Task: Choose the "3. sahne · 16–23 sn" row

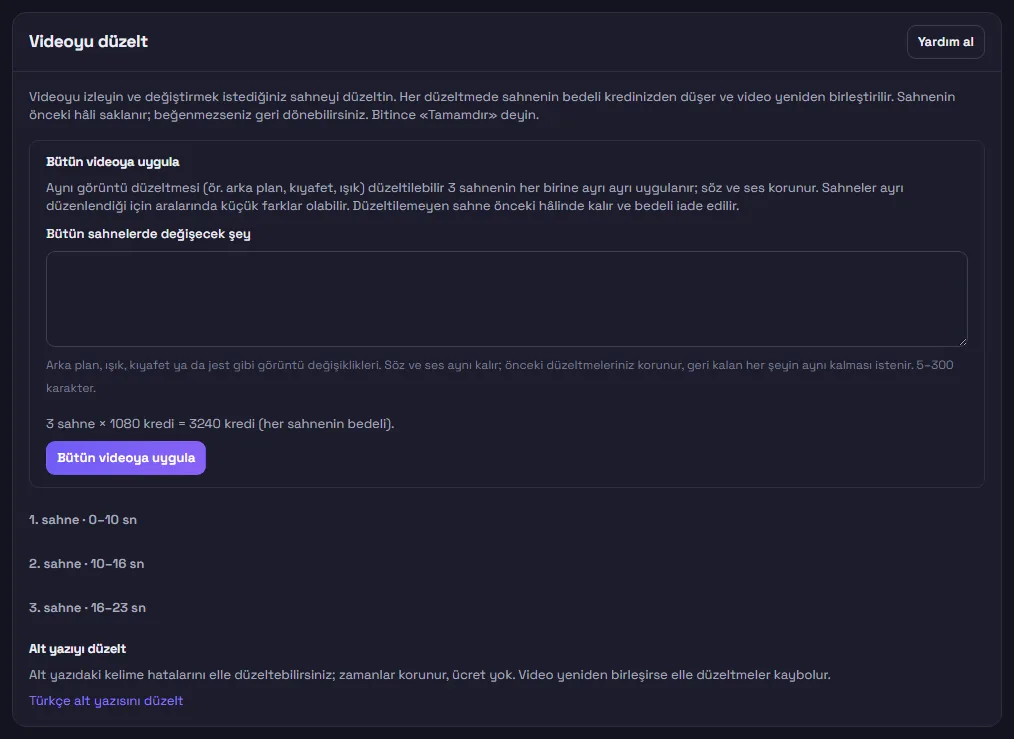Action: click(x=87, y=608)
